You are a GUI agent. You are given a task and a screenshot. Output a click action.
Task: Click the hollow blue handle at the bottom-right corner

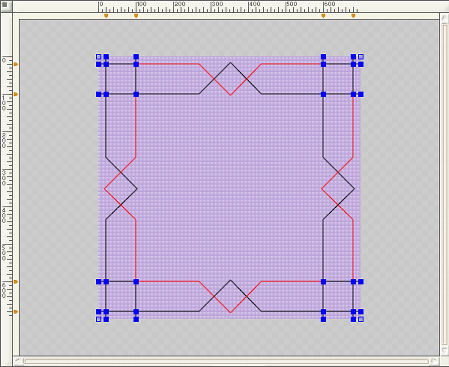[x=361, y=319]
